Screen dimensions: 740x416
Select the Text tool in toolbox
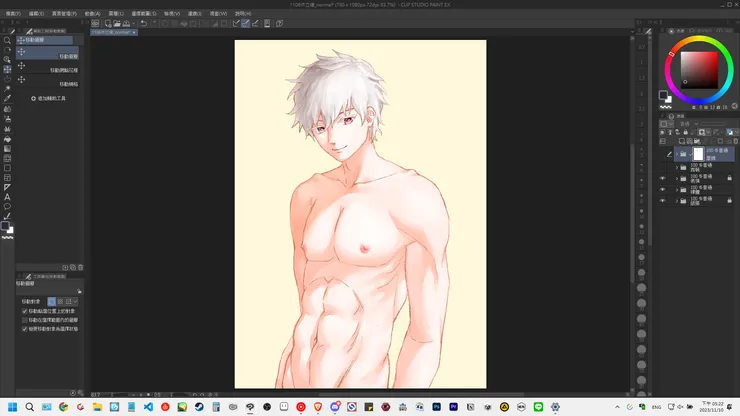(x=7, y=197)
